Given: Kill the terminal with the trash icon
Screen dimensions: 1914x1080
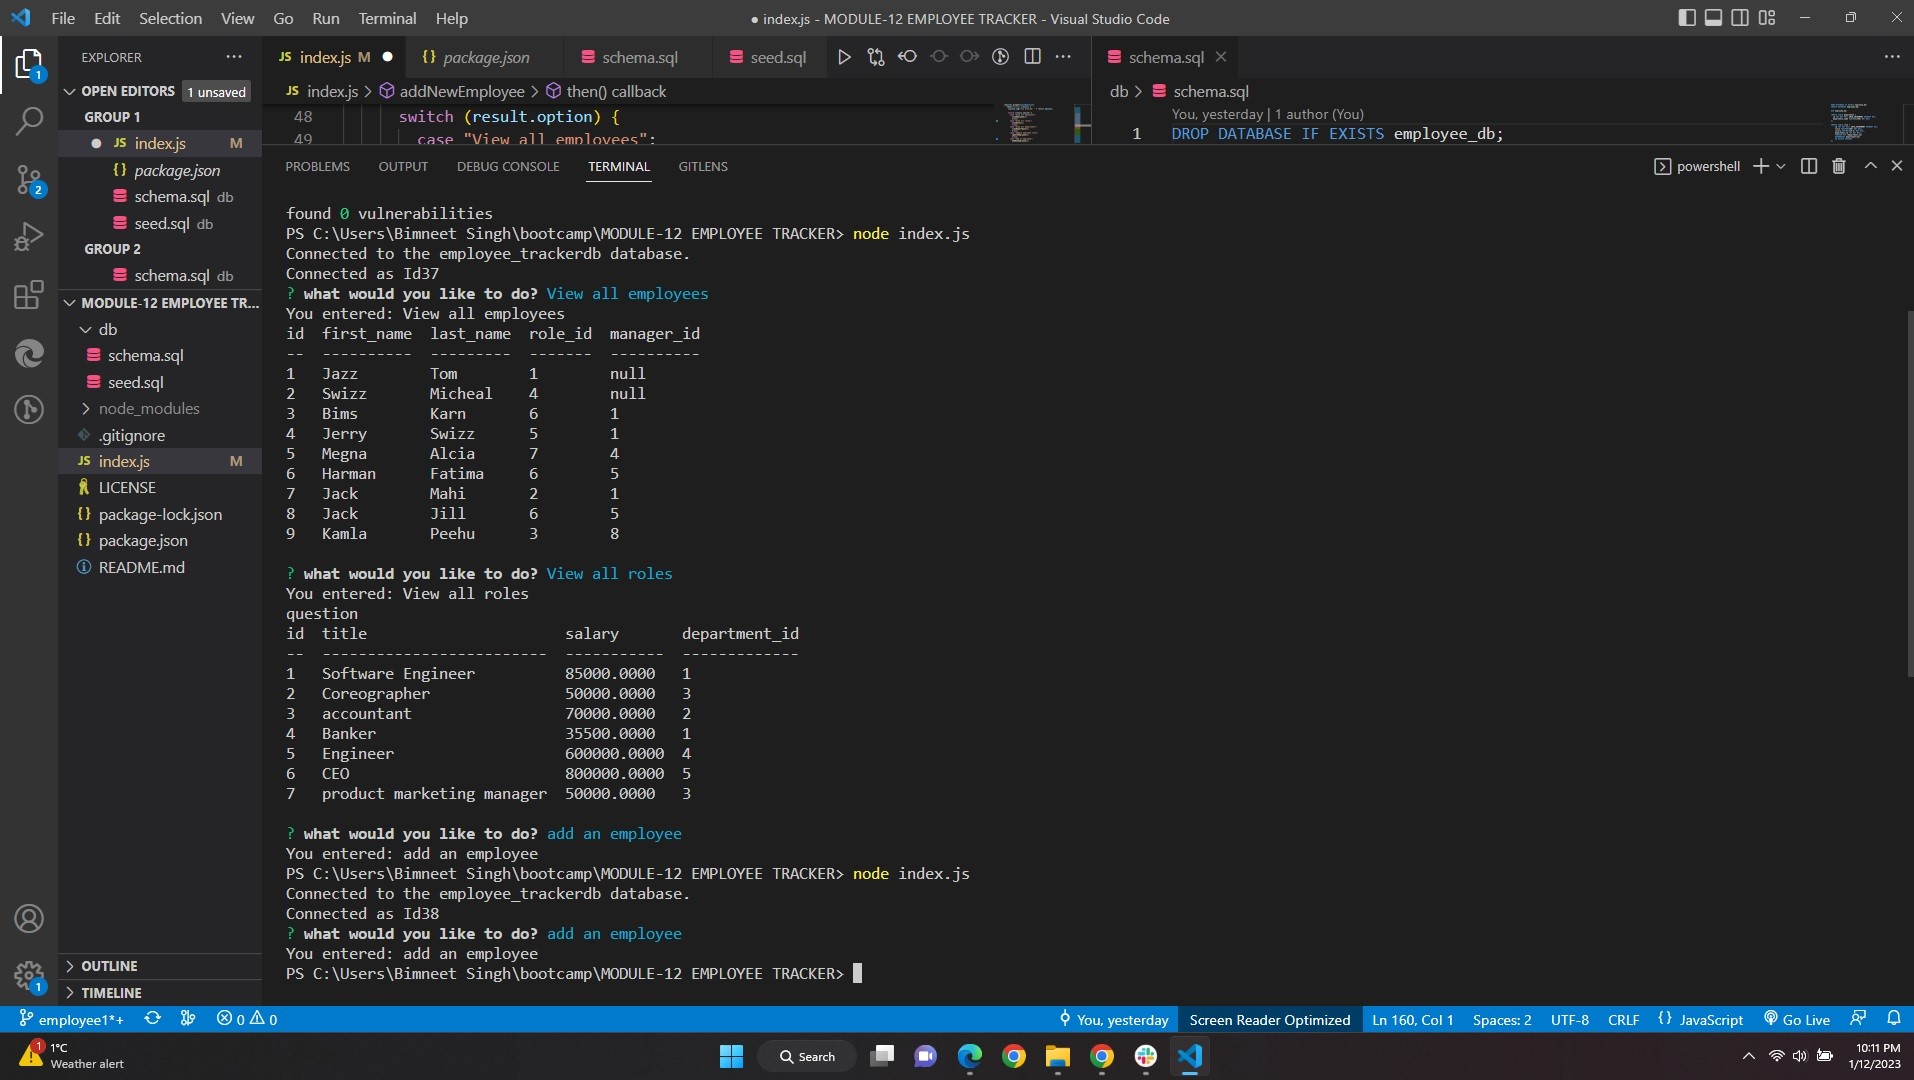Looking at the screenshot, I should click(x=1839, y=166).
